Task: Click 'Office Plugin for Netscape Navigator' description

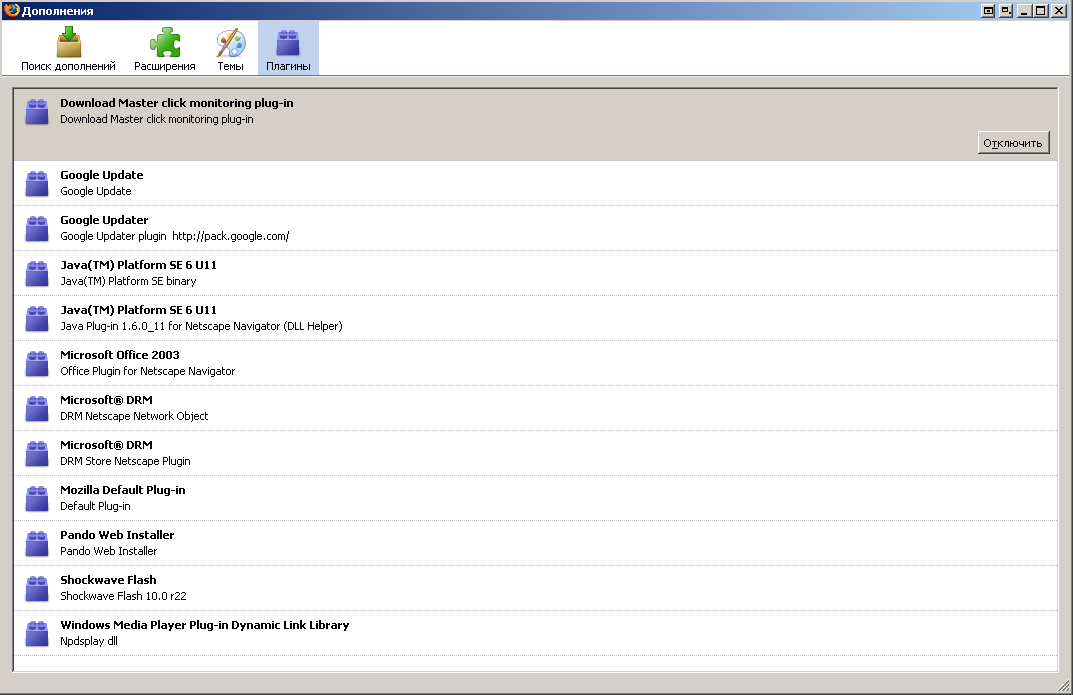Action: (x=147, y=371)
